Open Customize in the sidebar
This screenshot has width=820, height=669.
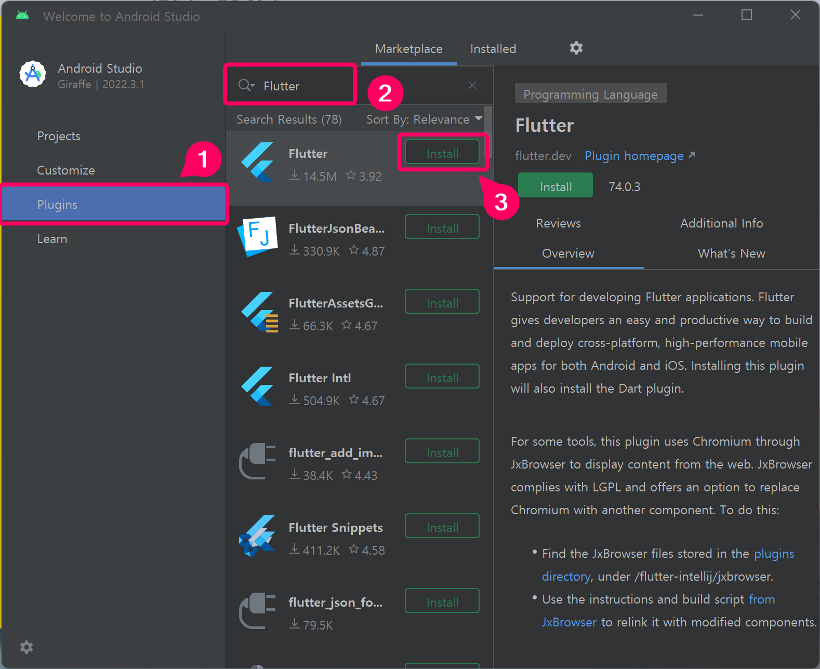pyautogui.click(x=66, y=170)
